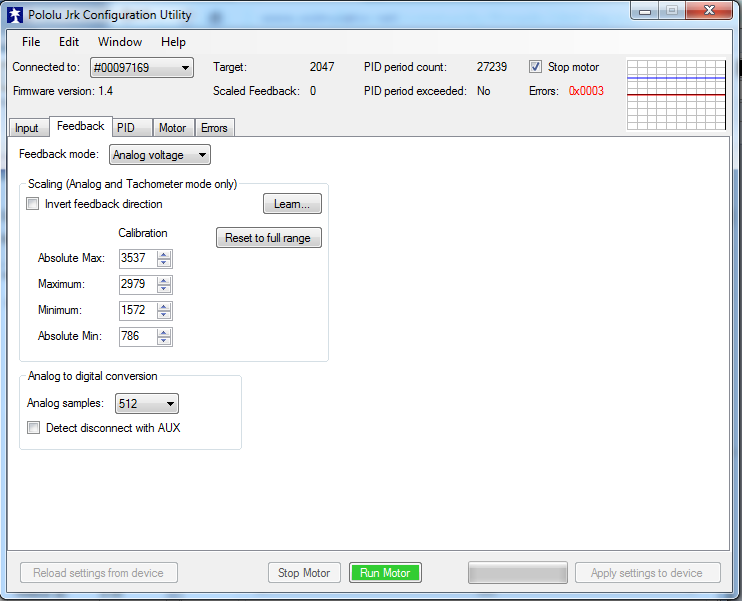742x601 pixels.
Task: Switch to the Input tab
Action: point(27,128)
